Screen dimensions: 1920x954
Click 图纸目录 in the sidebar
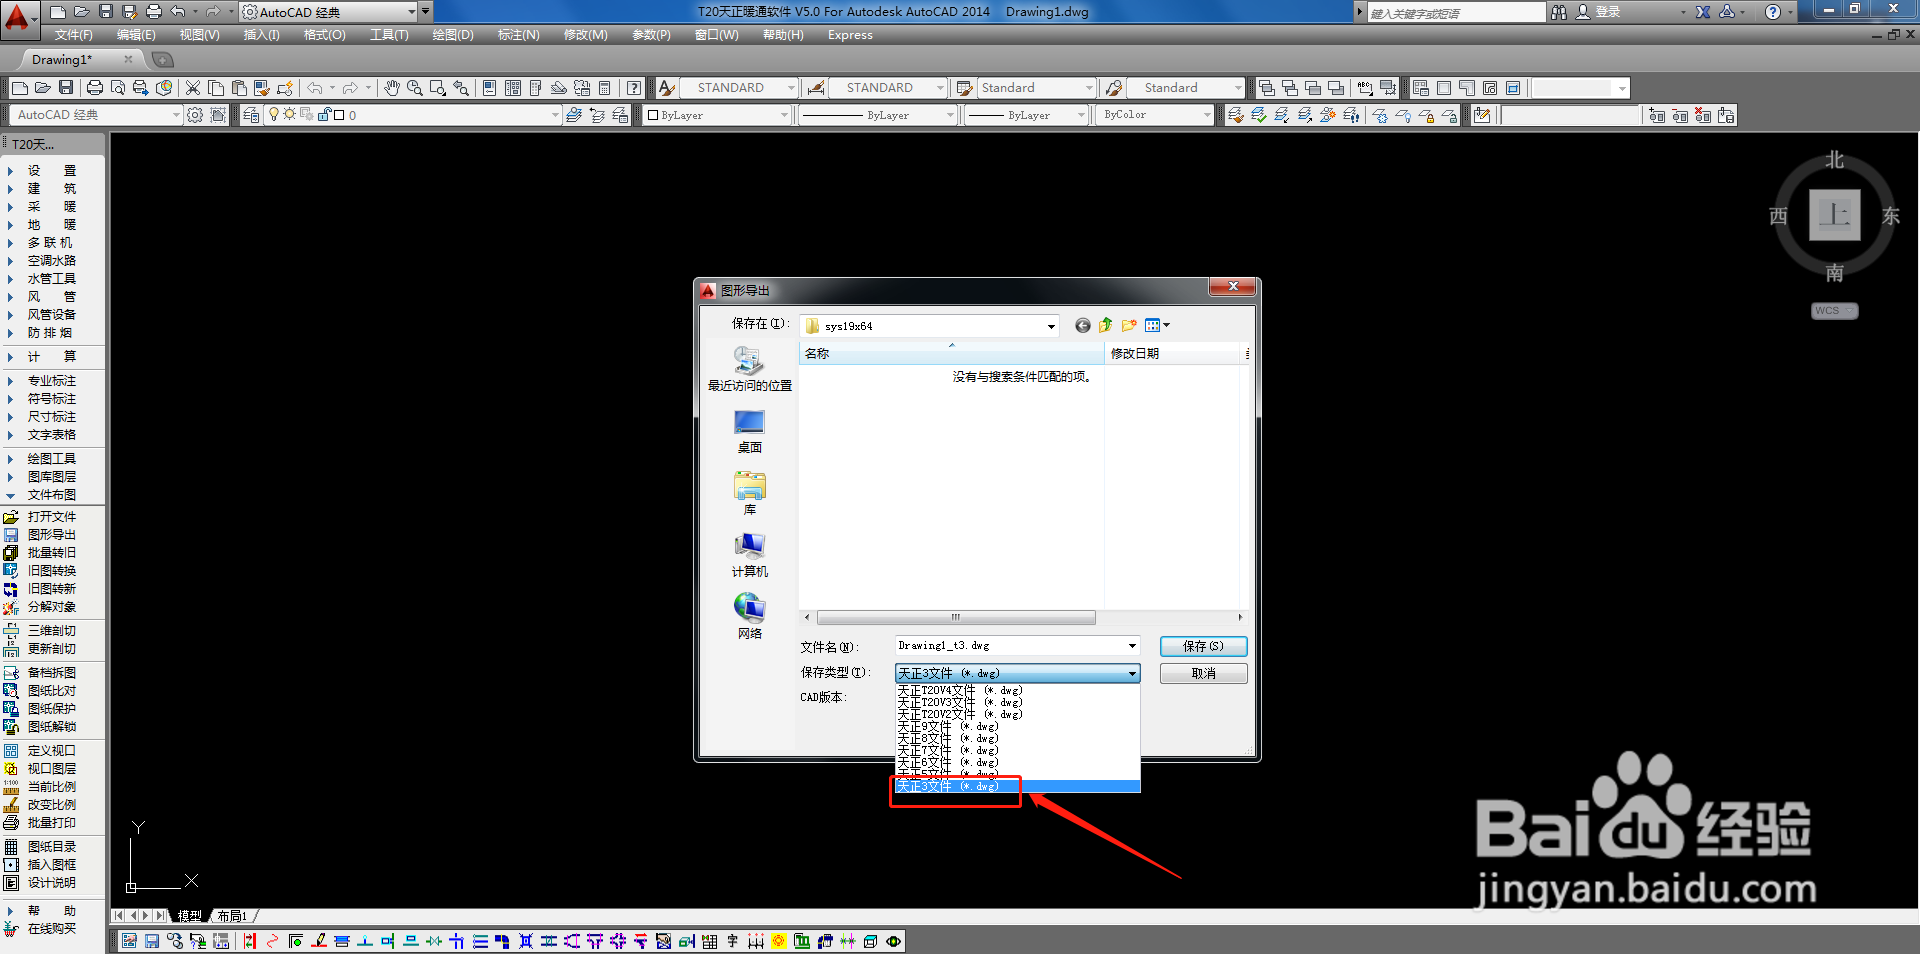pos(51,847)
